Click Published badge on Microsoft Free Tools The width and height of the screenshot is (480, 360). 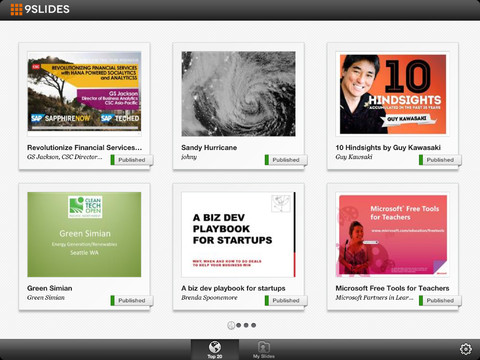click(x=440, y=300)
